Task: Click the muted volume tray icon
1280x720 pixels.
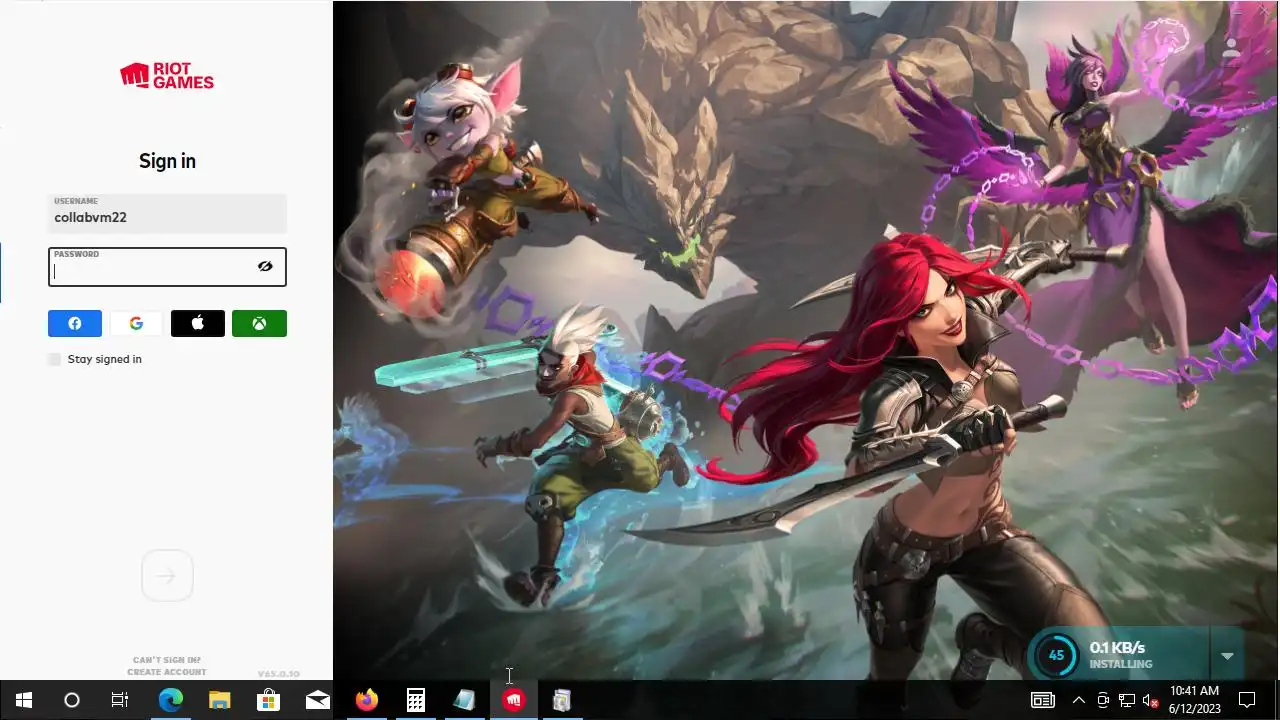Action: coord(1150,700)
